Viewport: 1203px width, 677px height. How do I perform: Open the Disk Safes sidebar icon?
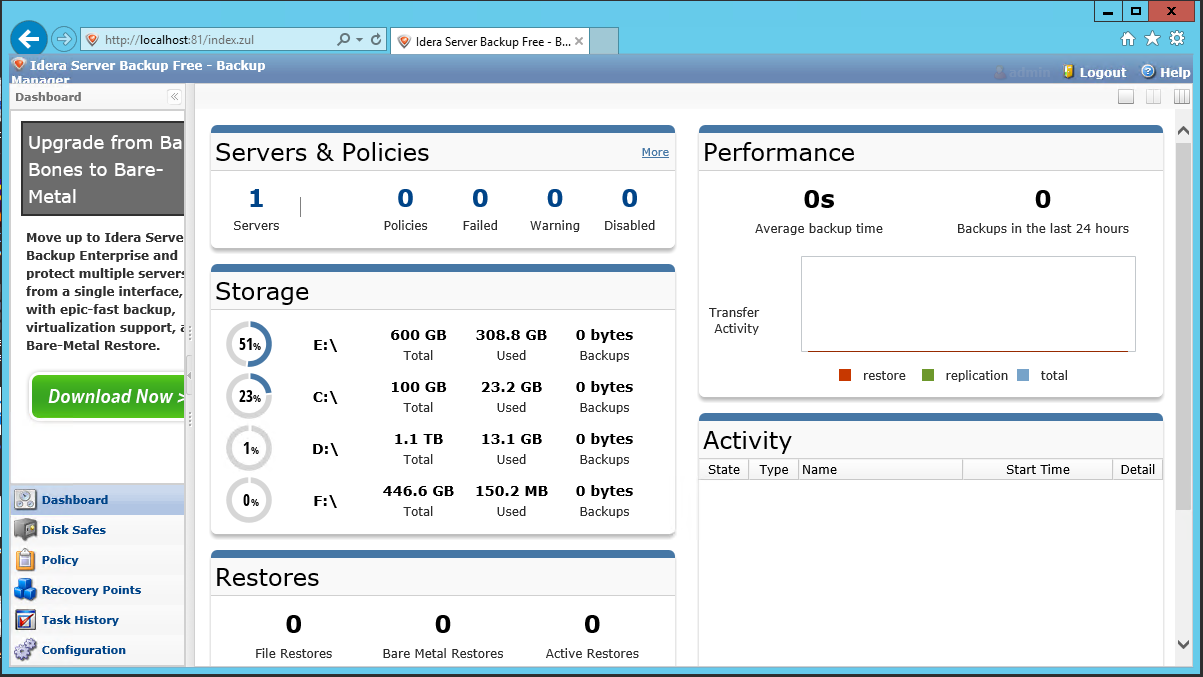[x=25, y=530]
